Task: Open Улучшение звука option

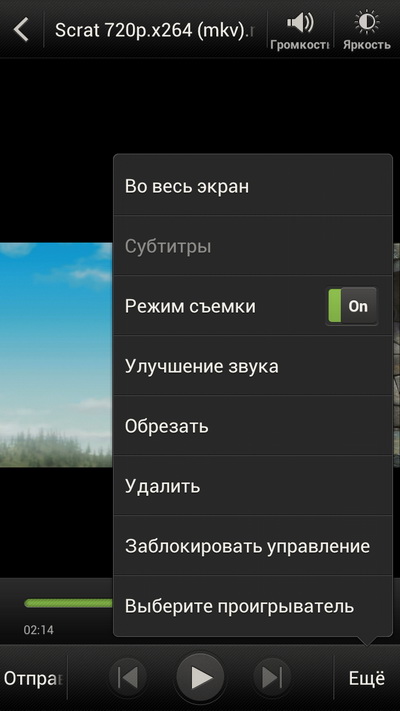Action: coord(253,366)
